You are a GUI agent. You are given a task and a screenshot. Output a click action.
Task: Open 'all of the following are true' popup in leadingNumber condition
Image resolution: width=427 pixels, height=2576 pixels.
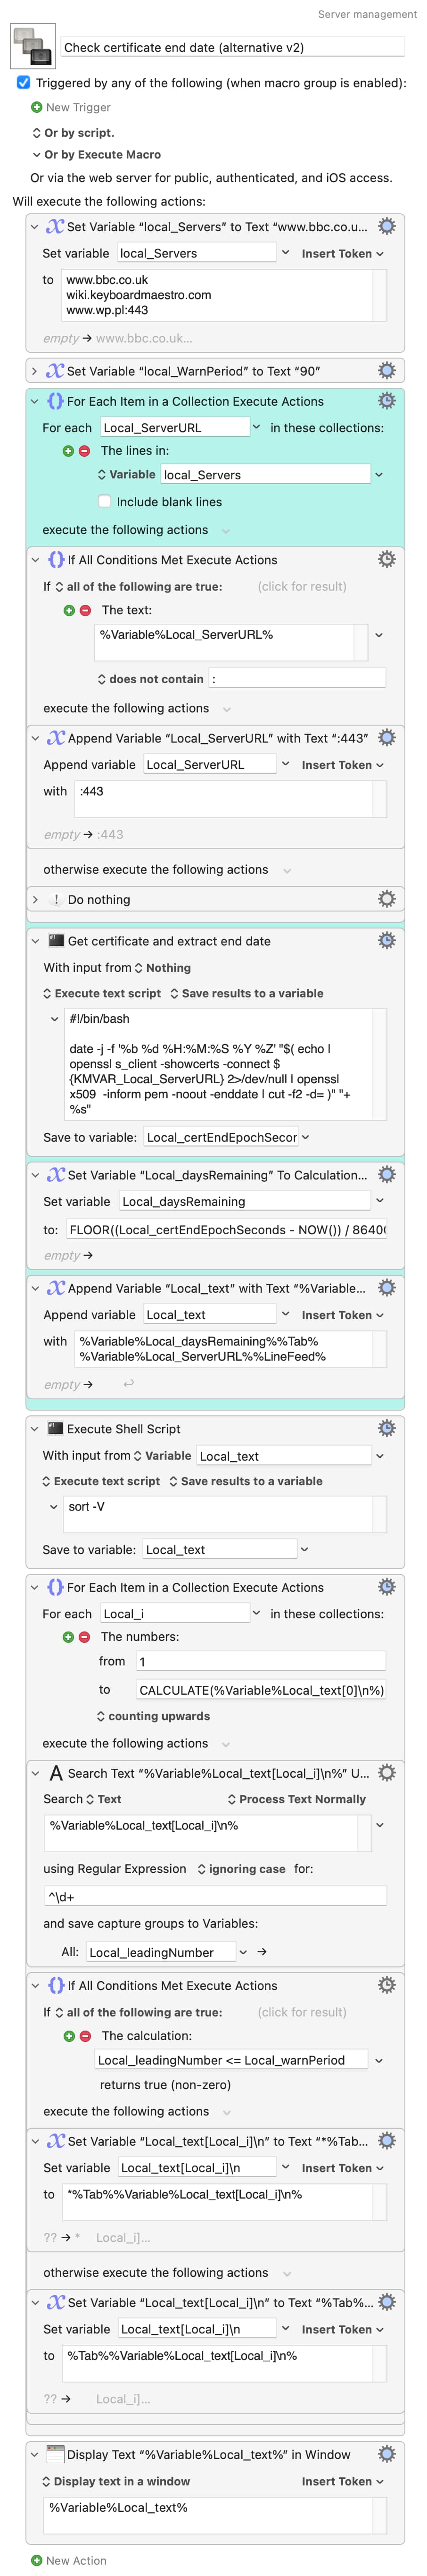pyautogui.click(x=138, y=2012)
